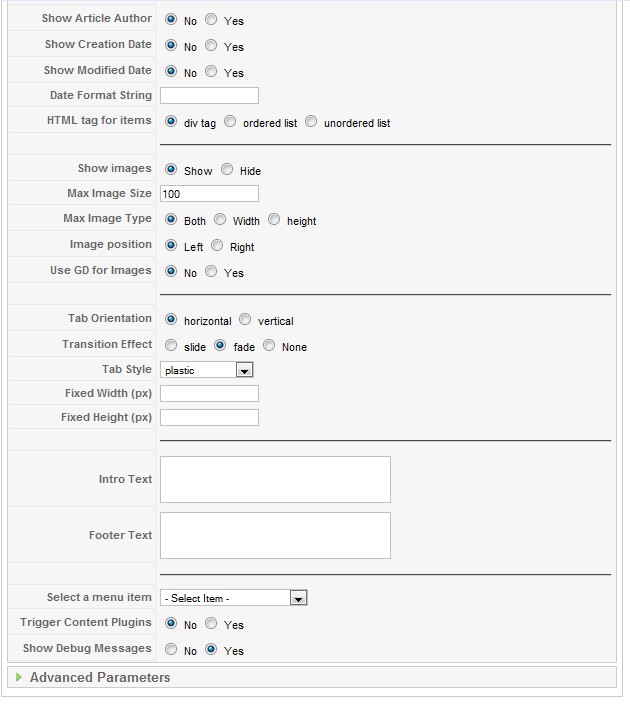The image size is (630, 712).
Task: Expand the Advanced Parameters section
Action: pos(100,677)
